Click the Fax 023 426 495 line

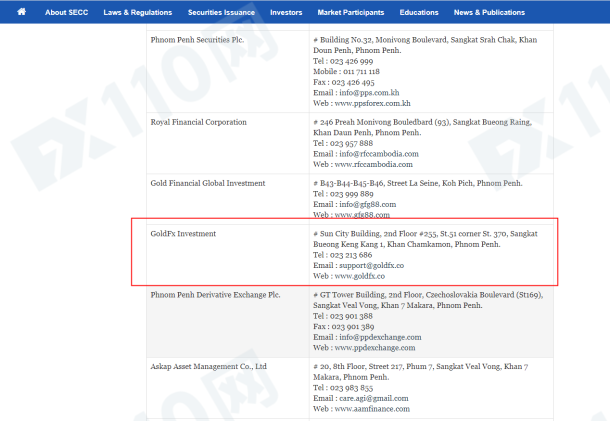click(344, 82)
